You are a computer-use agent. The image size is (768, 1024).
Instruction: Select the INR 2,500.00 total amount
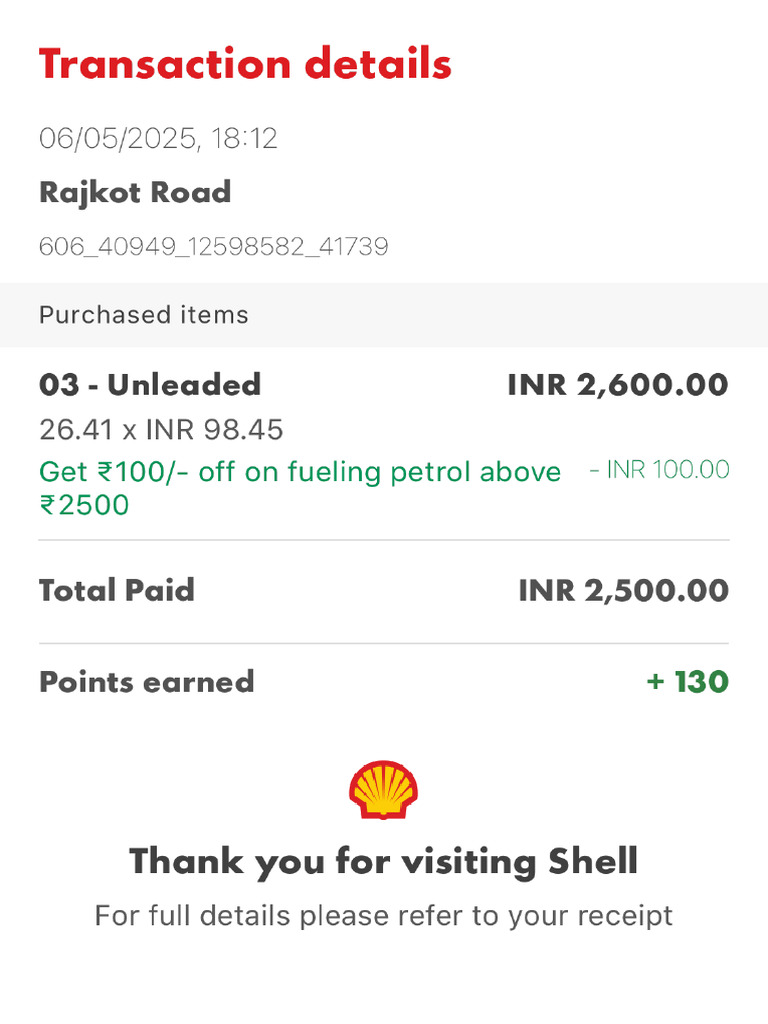[x=623, y=590]
